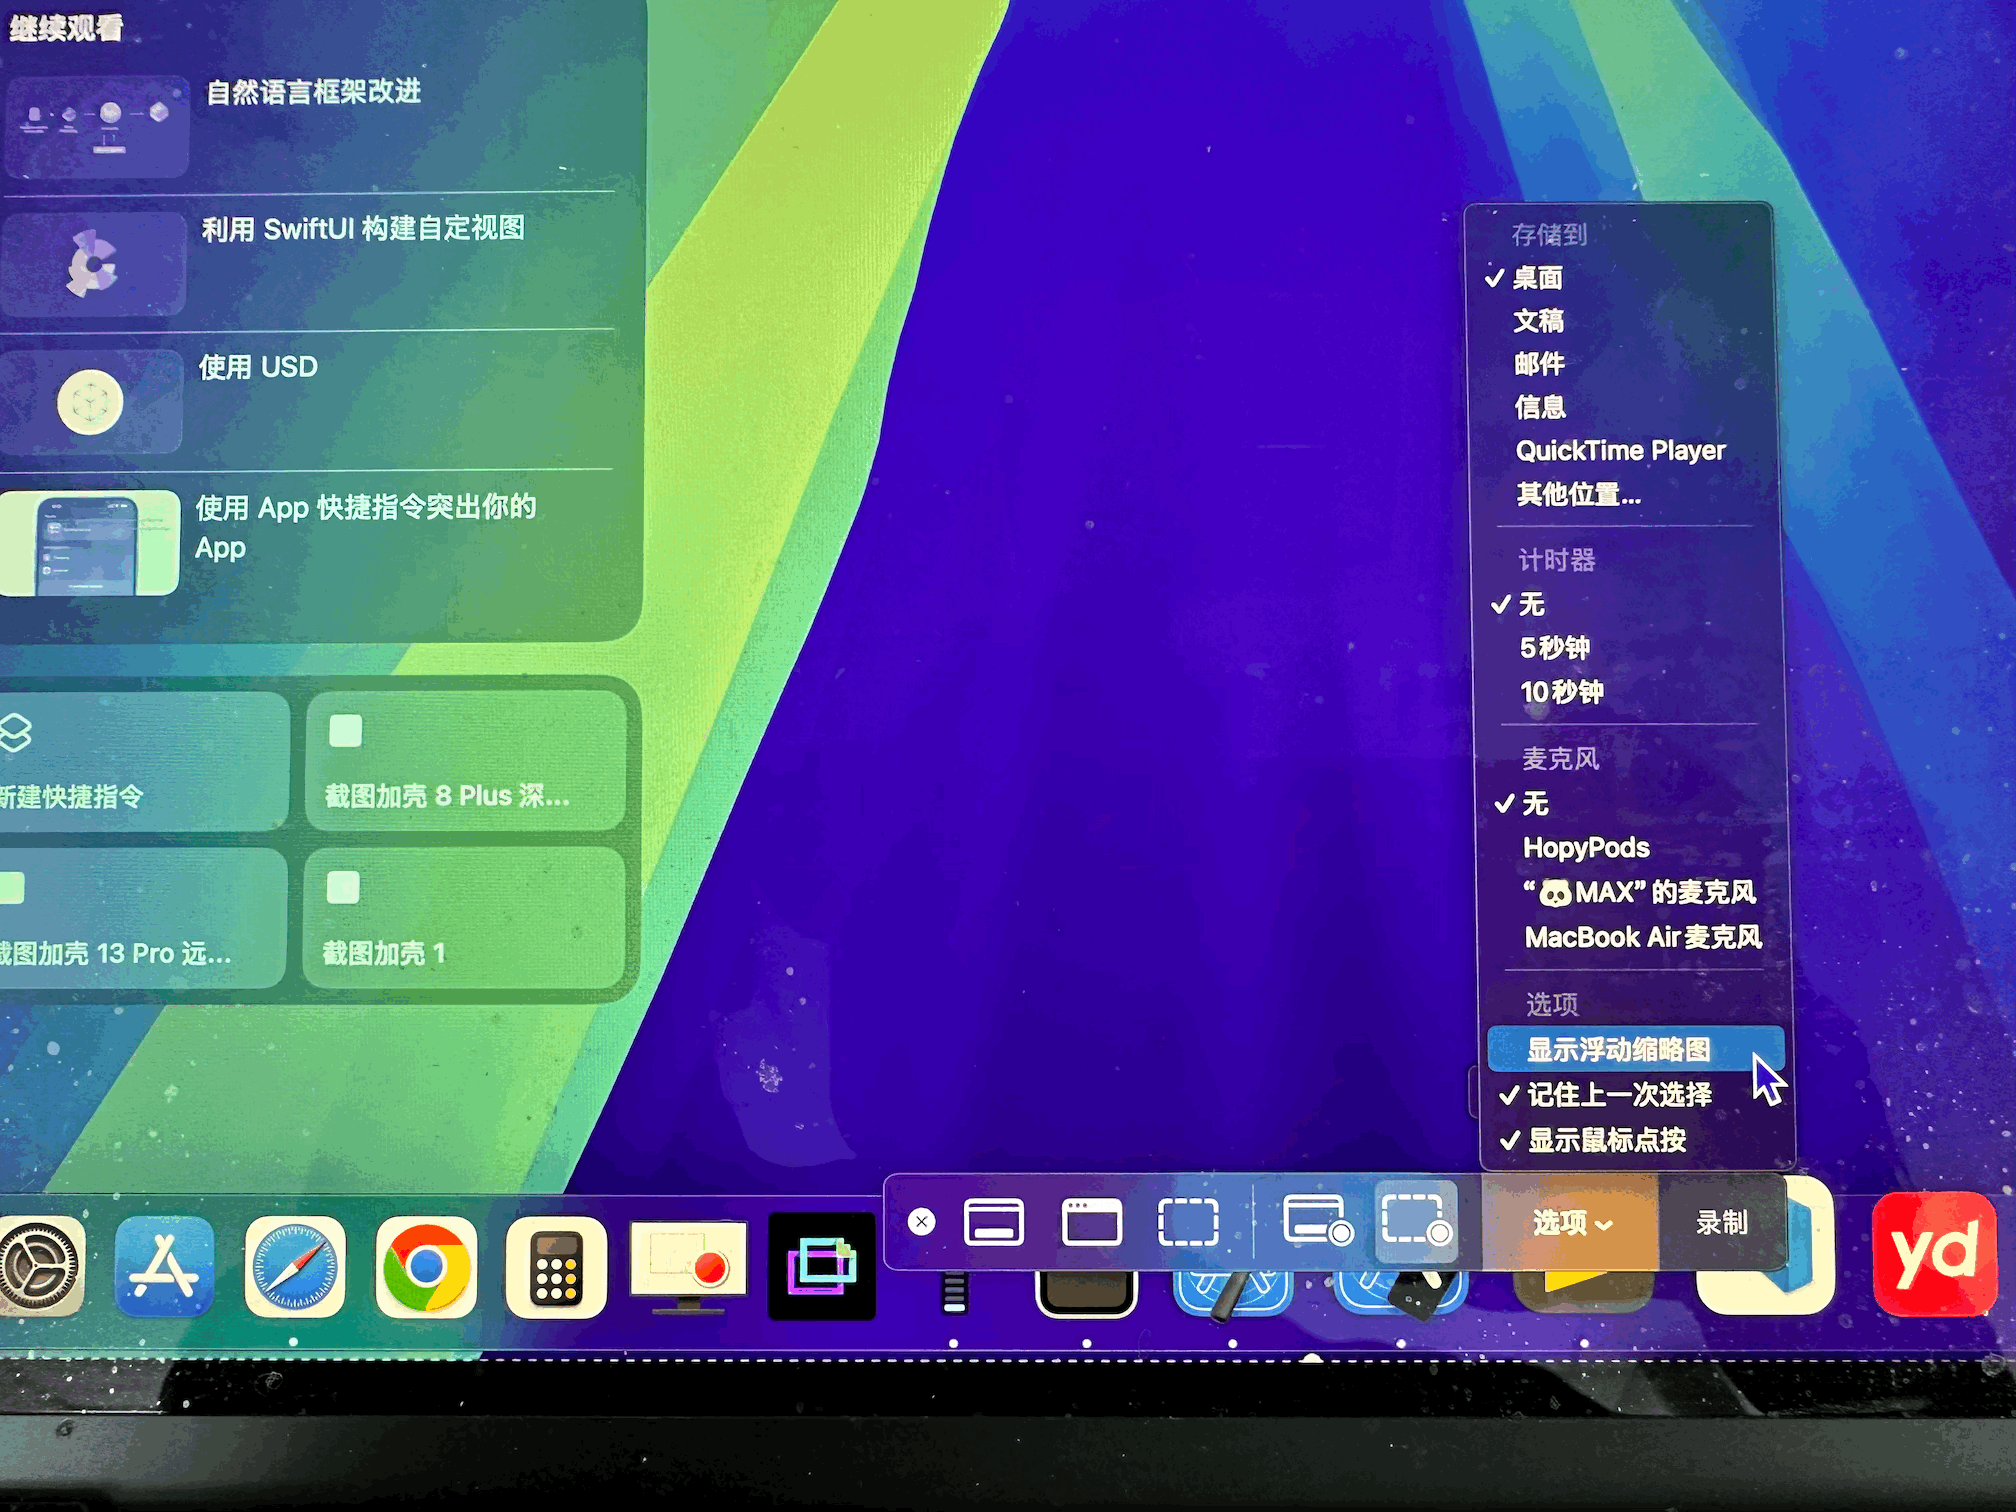
Task: Select the capture entire screen icon
Action: pyautogui.click(x=993, y=1222)
